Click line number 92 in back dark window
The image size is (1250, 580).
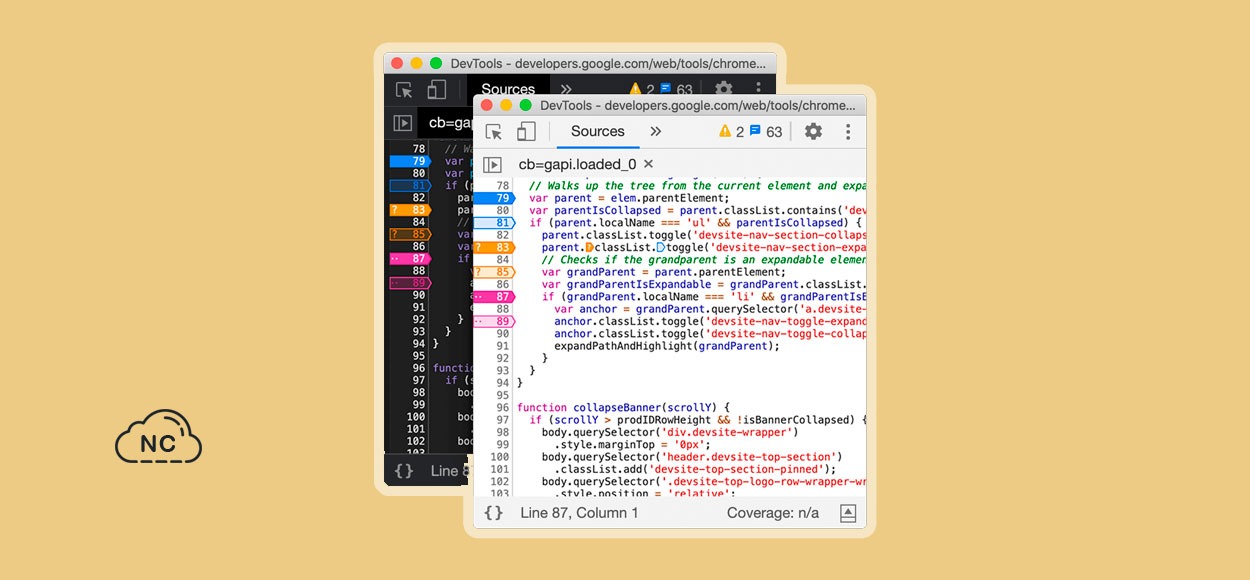(x=419, y=320)
